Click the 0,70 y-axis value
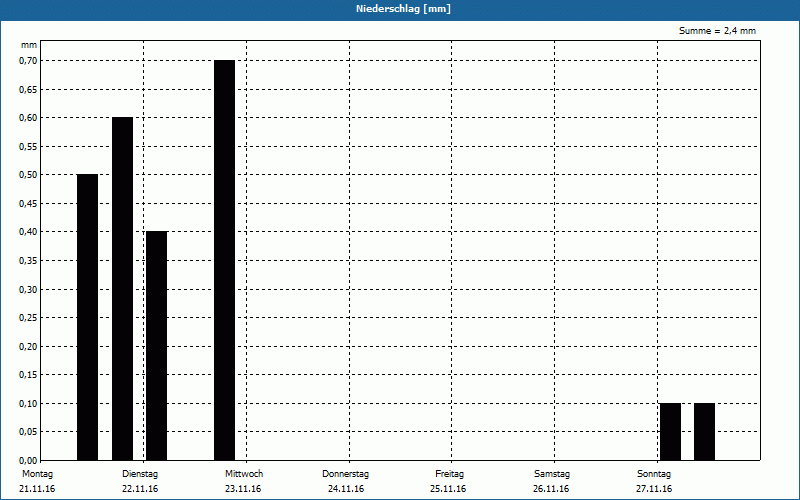This screenshot has height=500, width=800. [28, 61]
